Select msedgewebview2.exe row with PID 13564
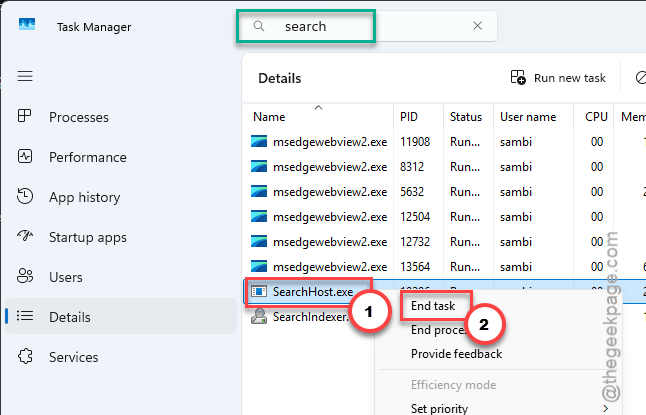The image size is (646, 415). point(444,267)
